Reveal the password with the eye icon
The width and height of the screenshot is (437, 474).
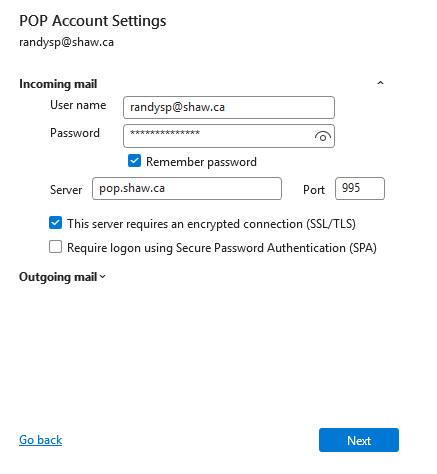[322, 136]
